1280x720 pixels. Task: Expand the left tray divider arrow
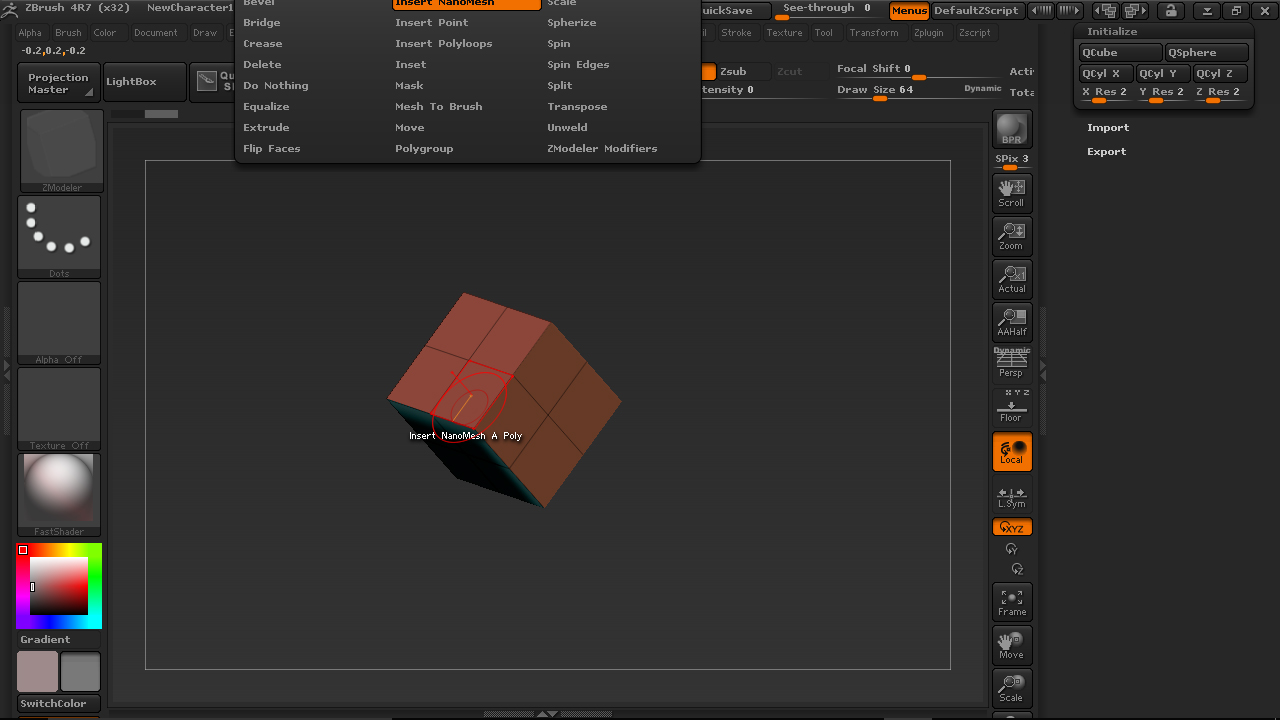(x=6, y=367)
